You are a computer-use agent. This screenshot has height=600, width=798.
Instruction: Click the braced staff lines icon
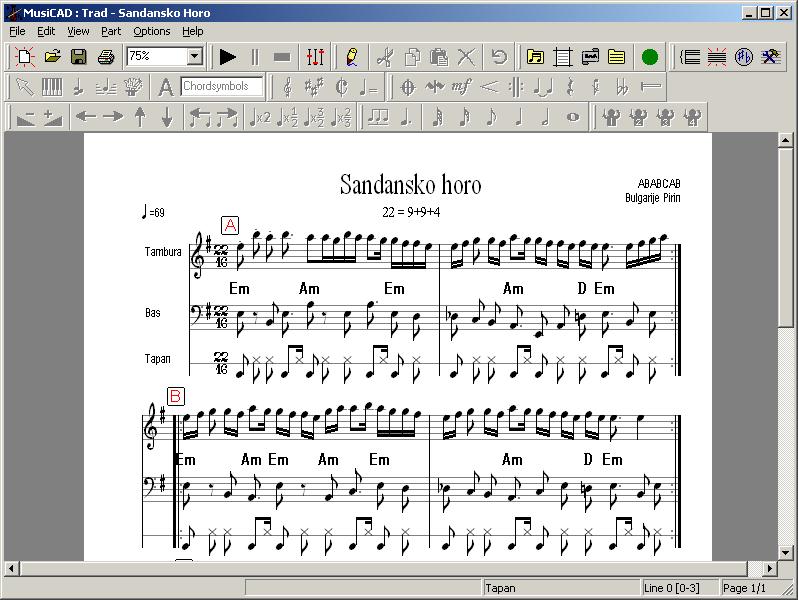[690, 57]
